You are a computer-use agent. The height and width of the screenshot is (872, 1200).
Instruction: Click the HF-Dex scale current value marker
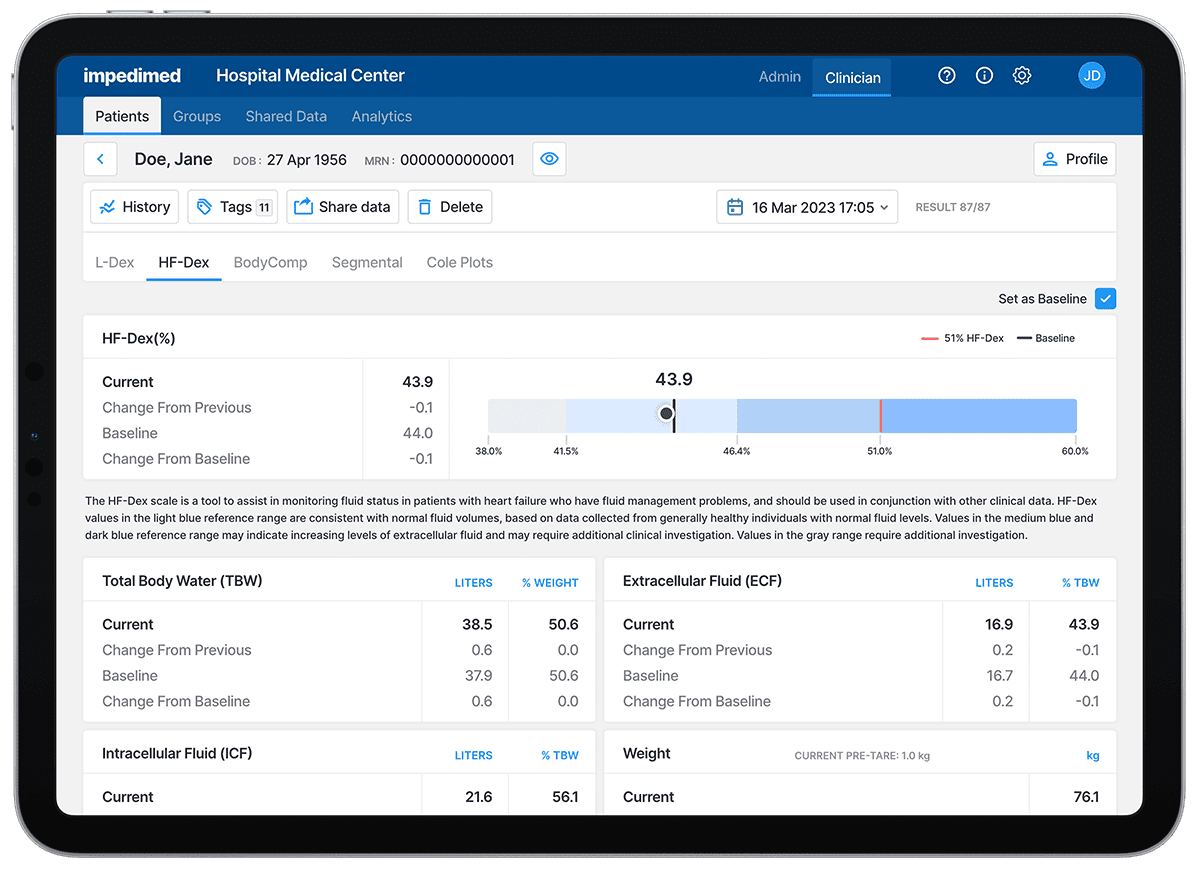point(667,414)
